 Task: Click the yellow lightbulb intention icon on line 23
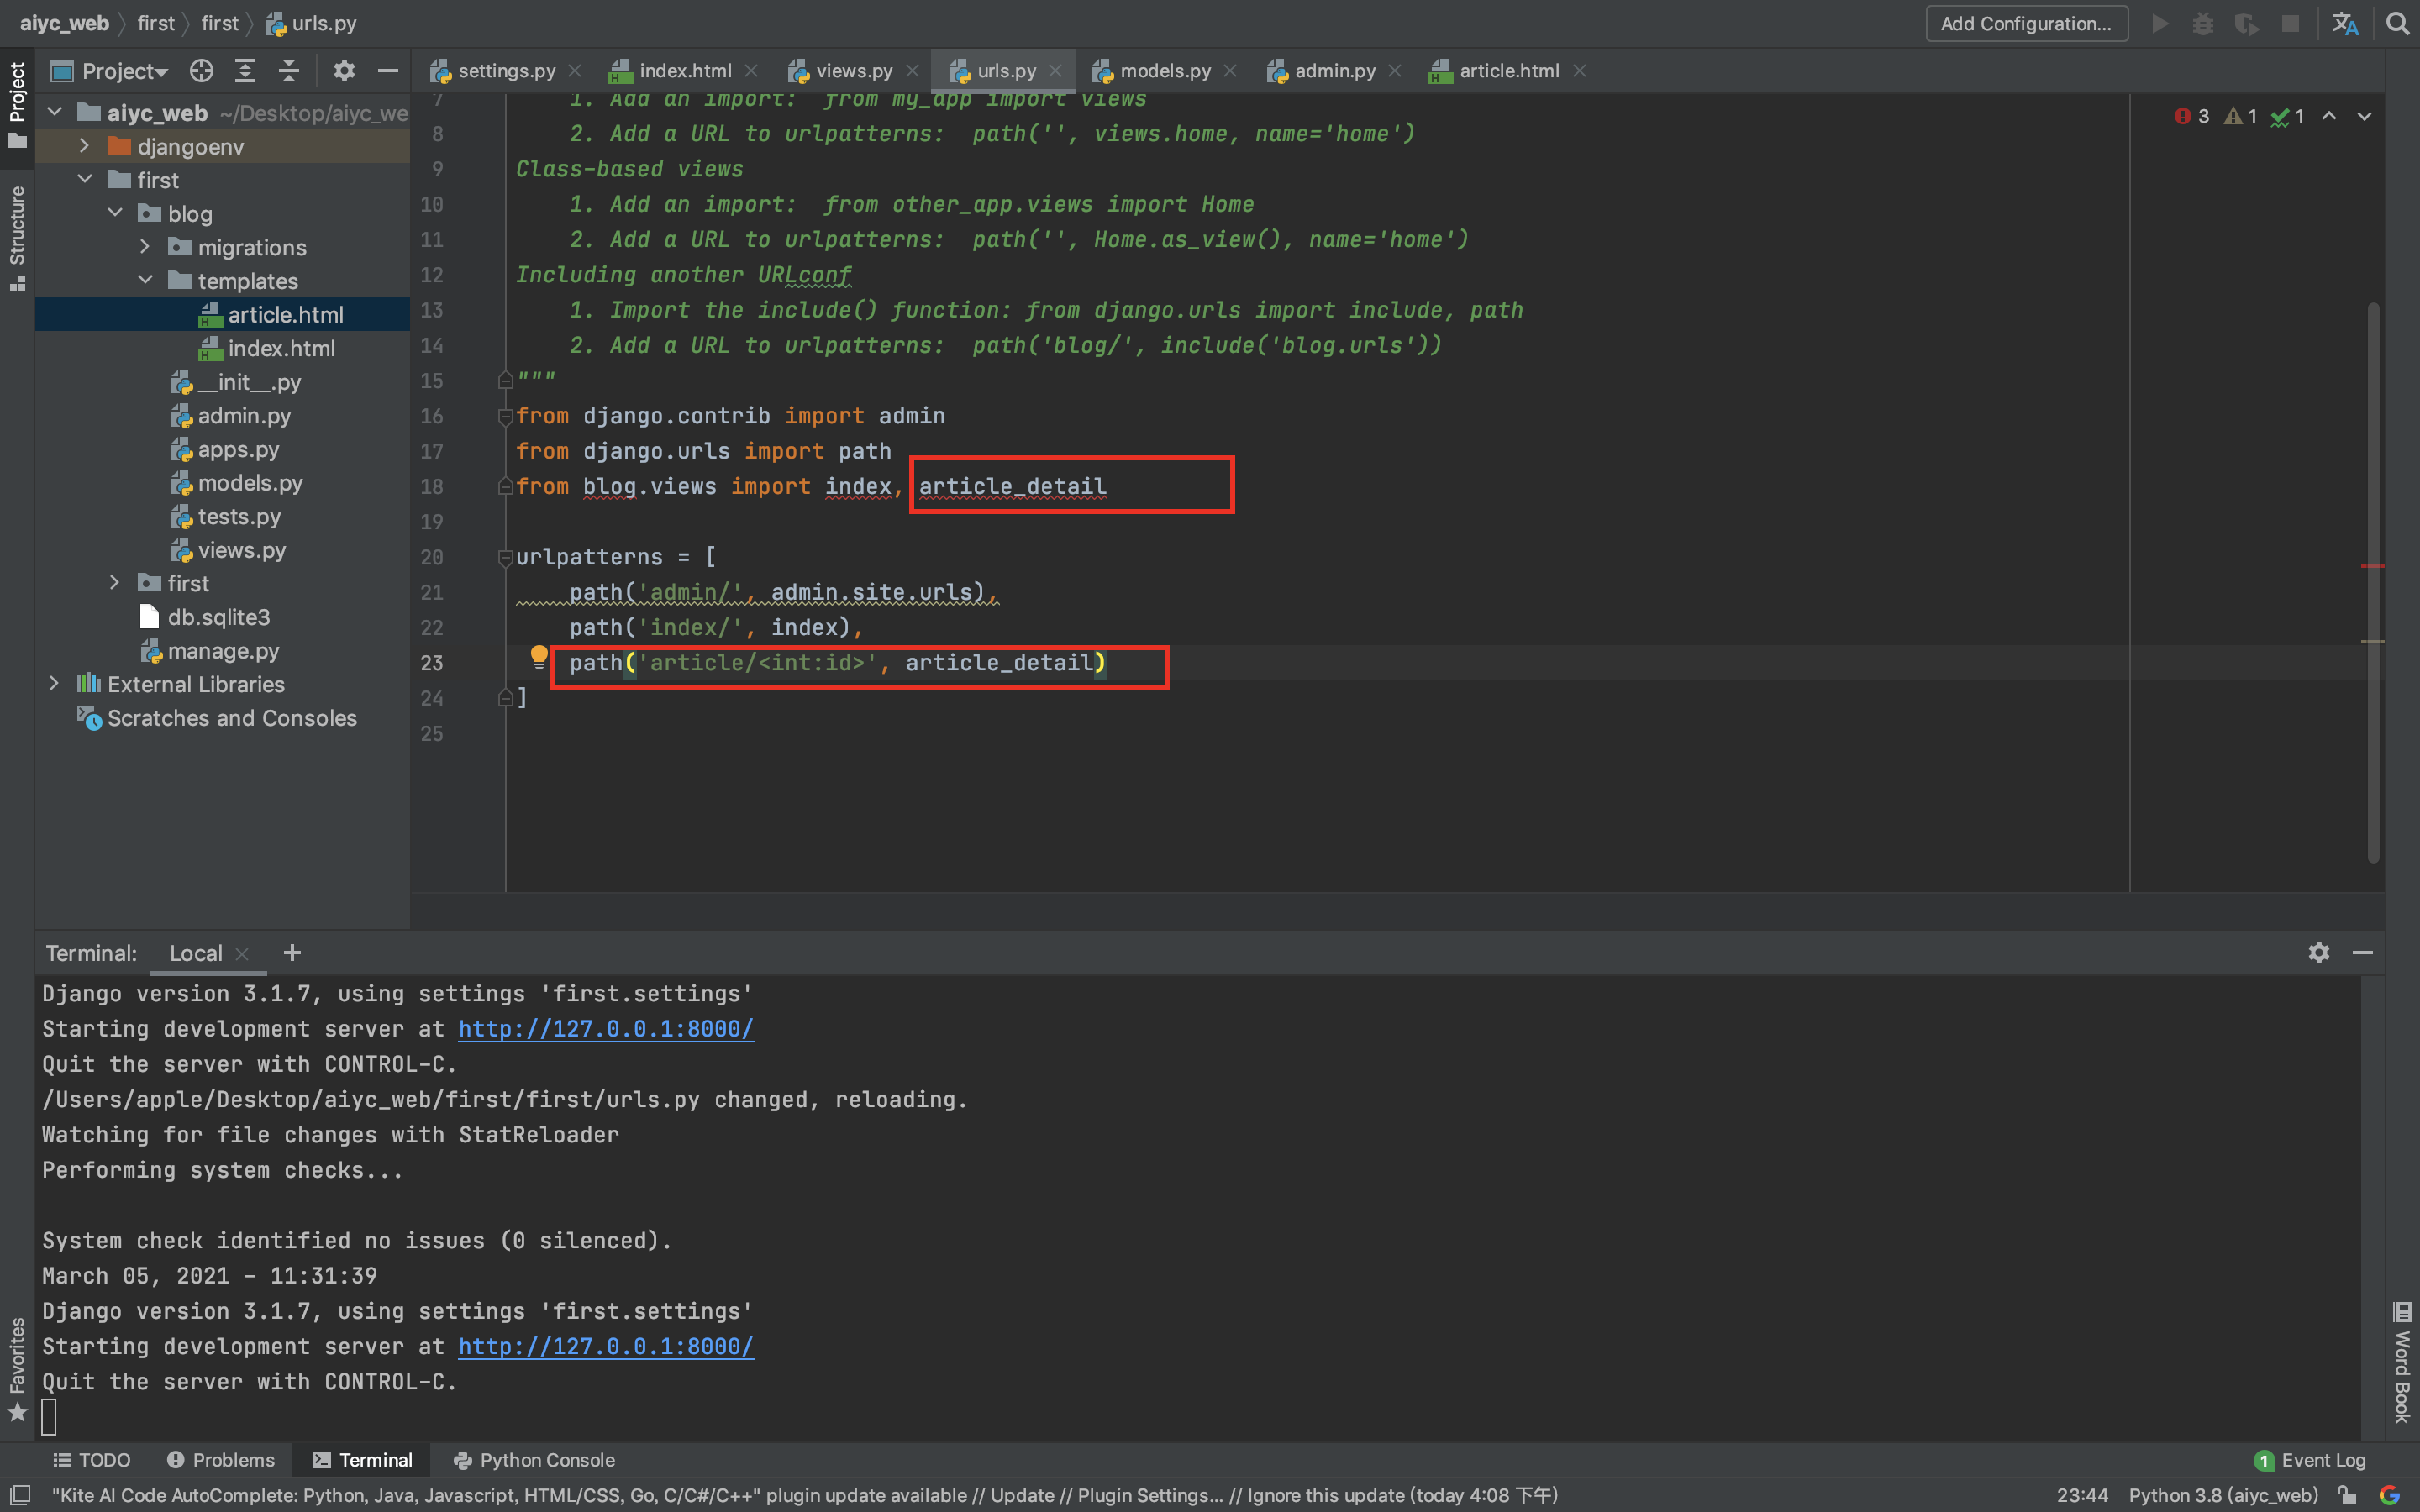pos(539,656)
